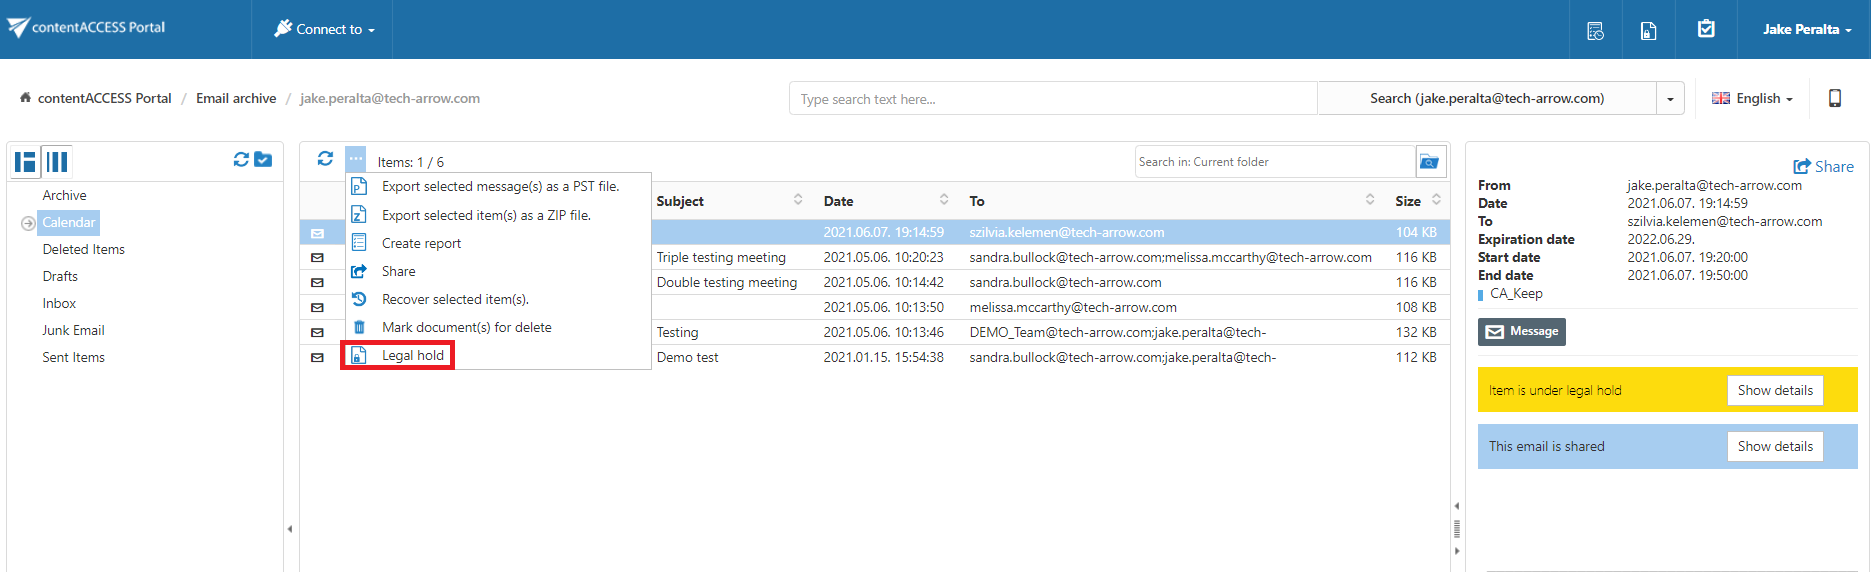Switch to the column layout view icon
This screenshot has width=1871, height=572.
pyautogui.click(x=57, y=161)
